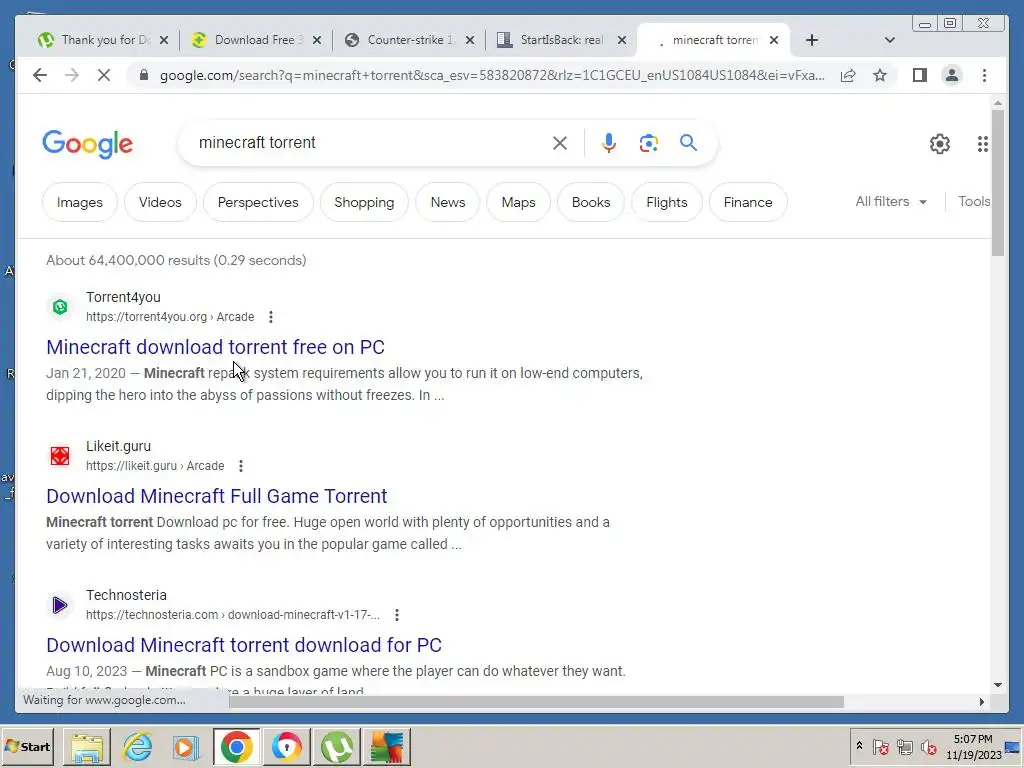
Task: Open the network tray icon
Action: 904,746
